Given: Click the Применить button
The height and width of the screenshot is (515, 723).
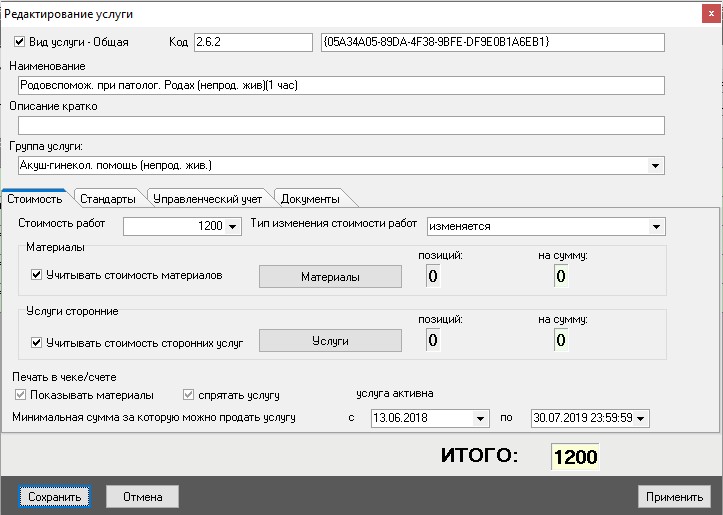Looking at the screenshot, I should point(673,496).
